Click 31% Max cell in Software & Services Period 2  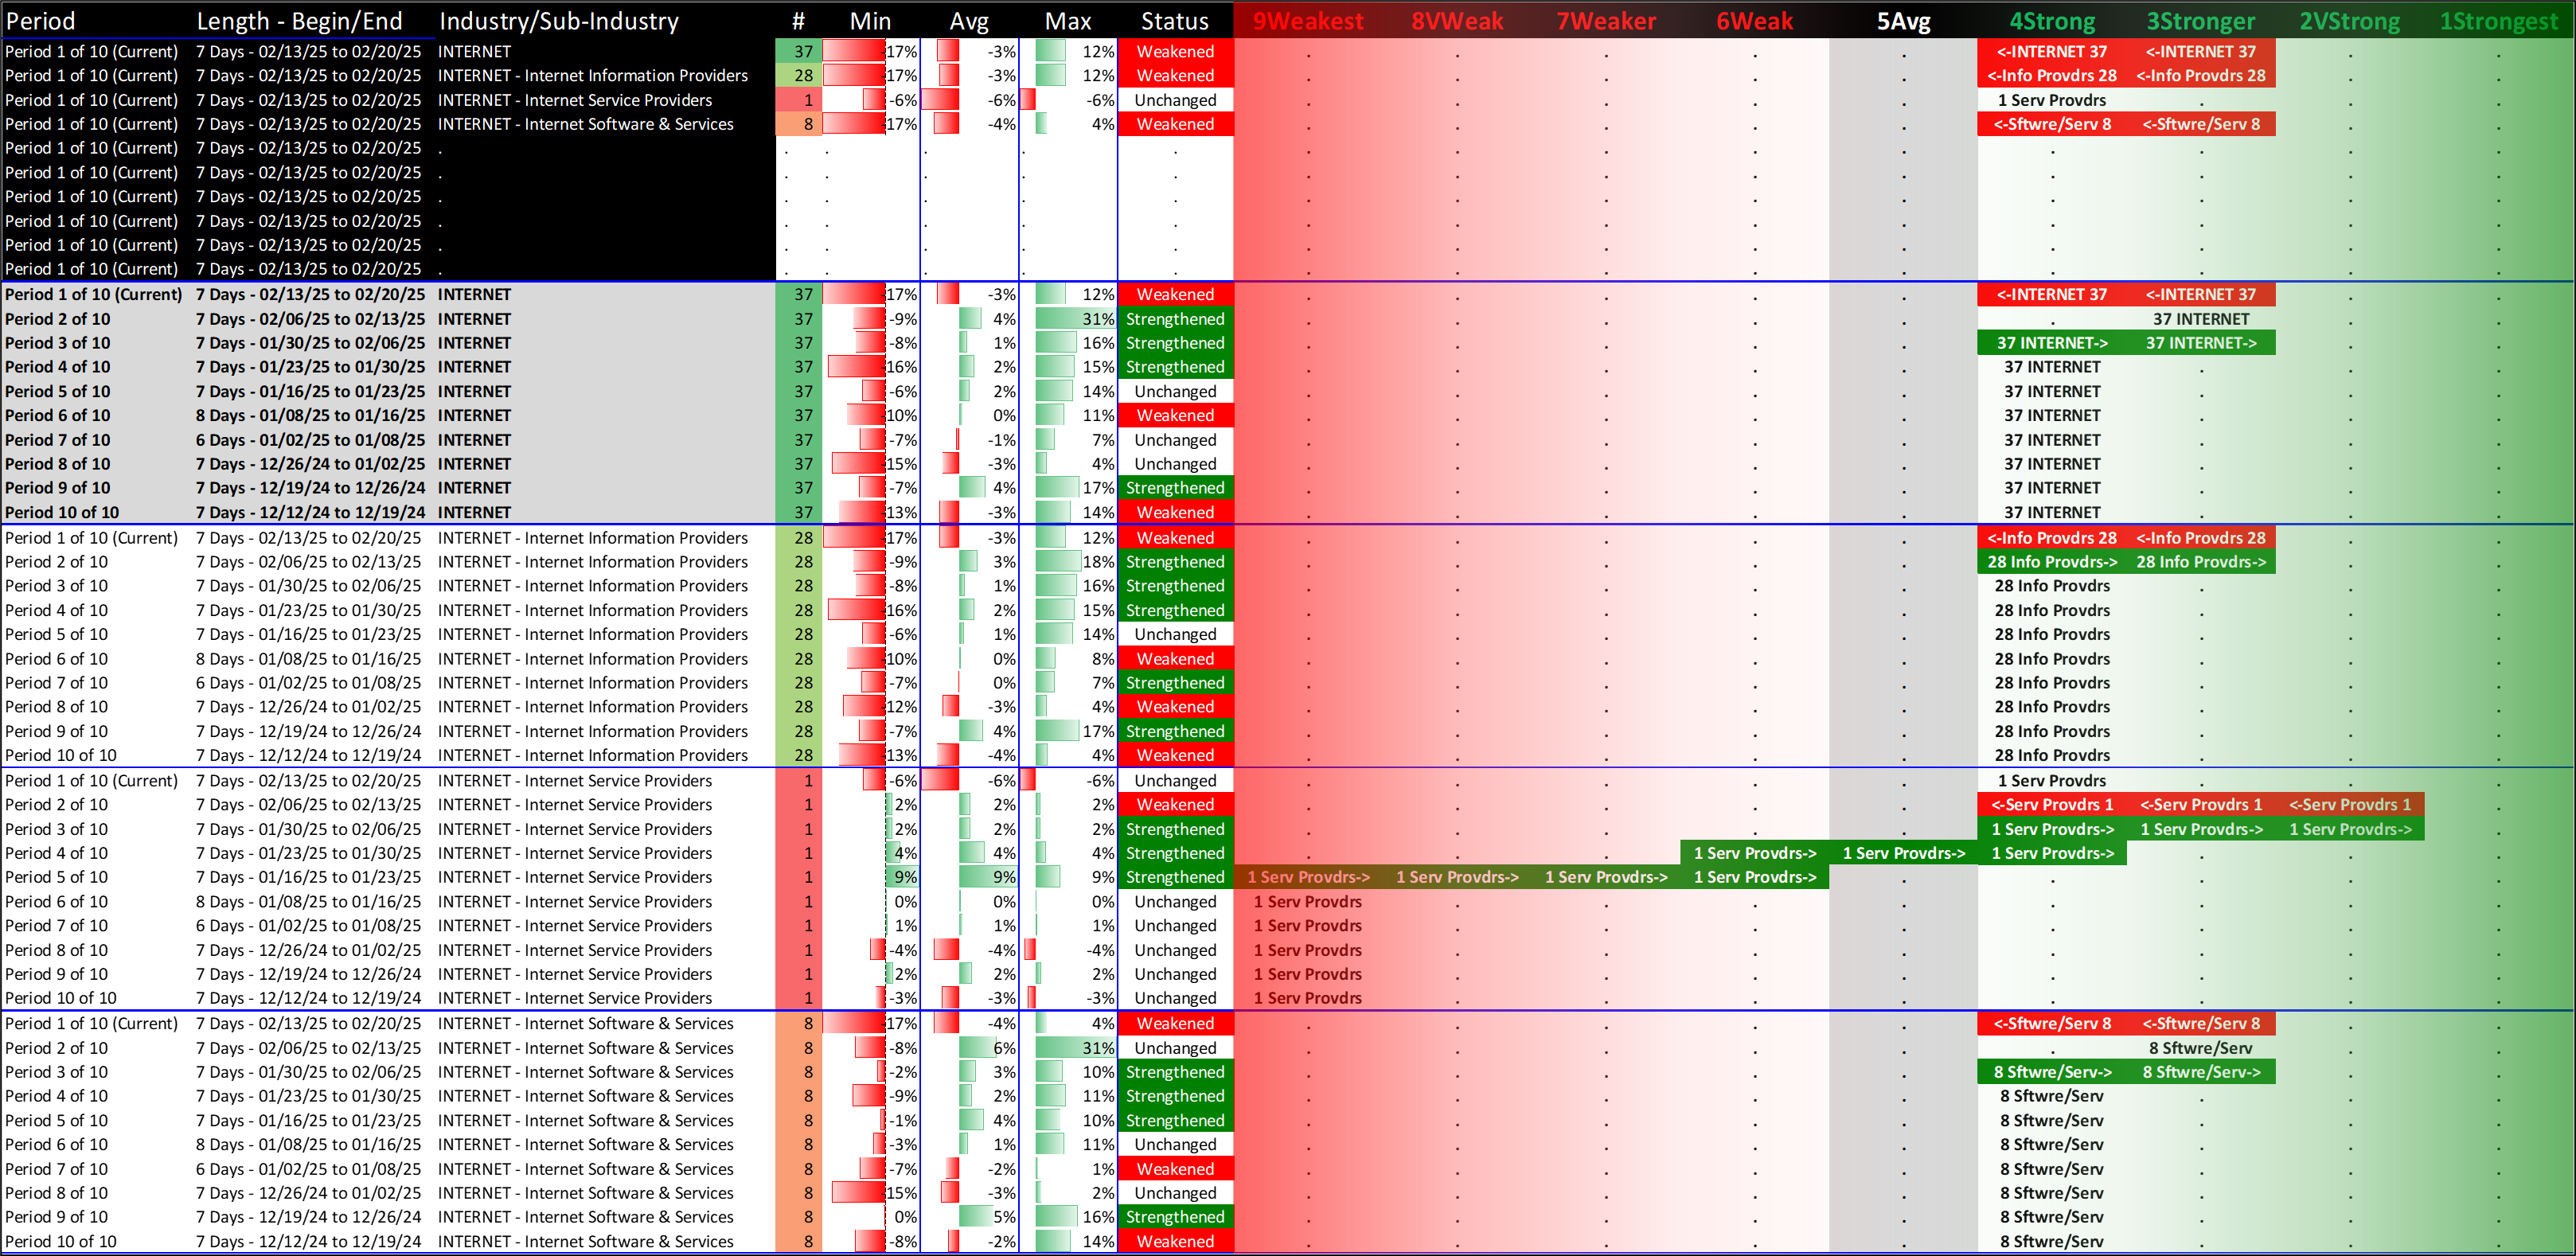(x=1097, y=1048)
